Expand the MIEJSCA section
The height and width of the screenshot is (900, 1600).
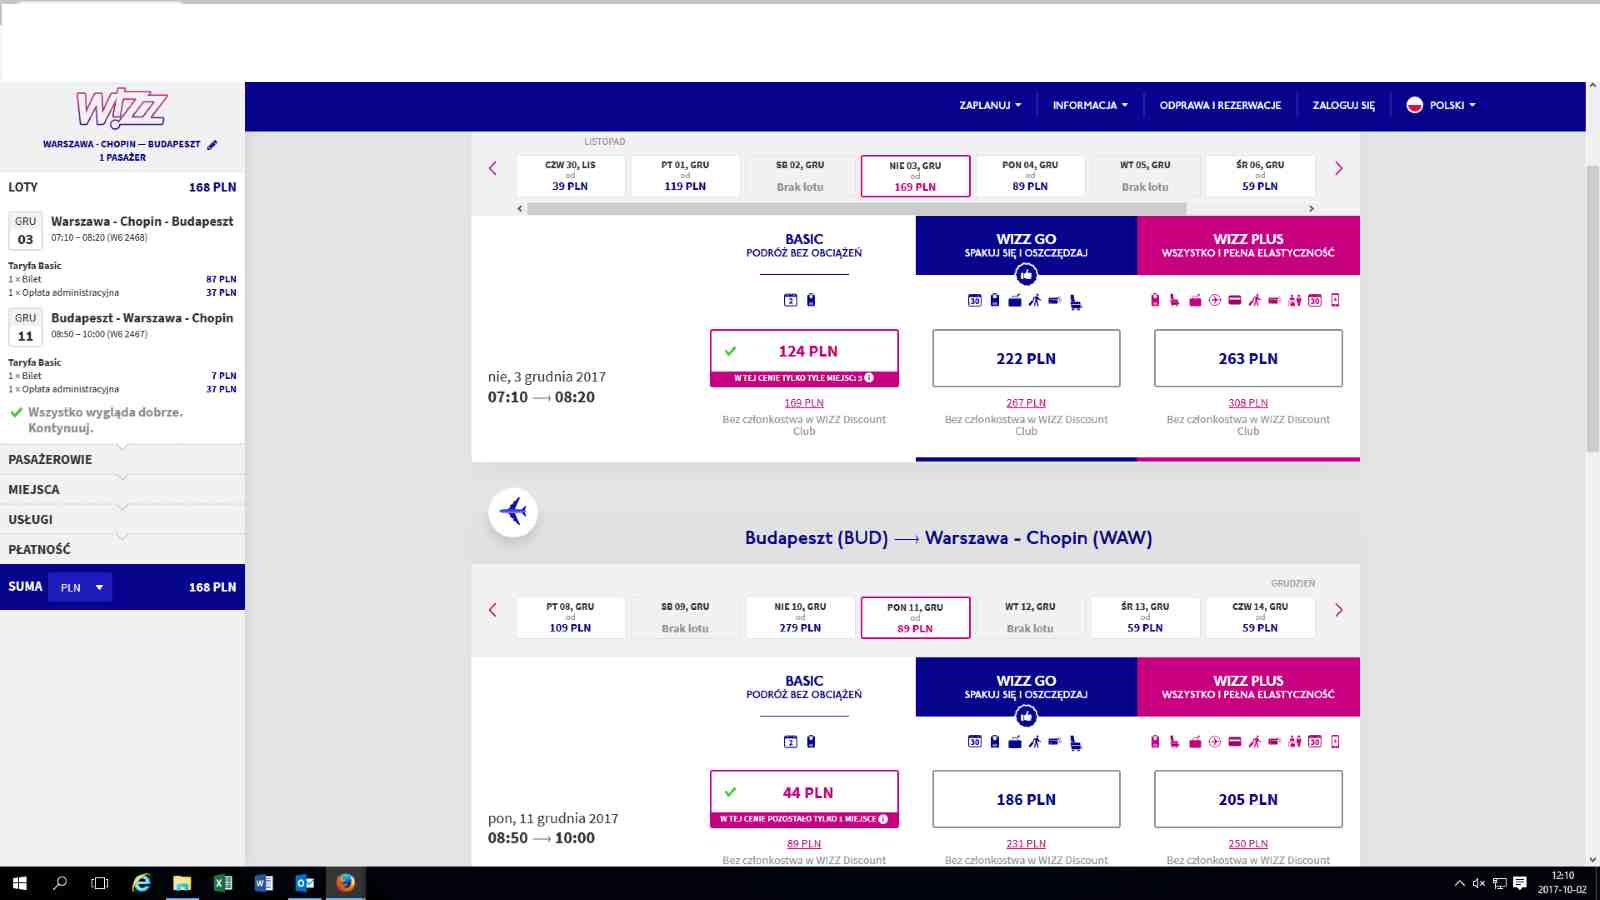(x=122, y=489)
